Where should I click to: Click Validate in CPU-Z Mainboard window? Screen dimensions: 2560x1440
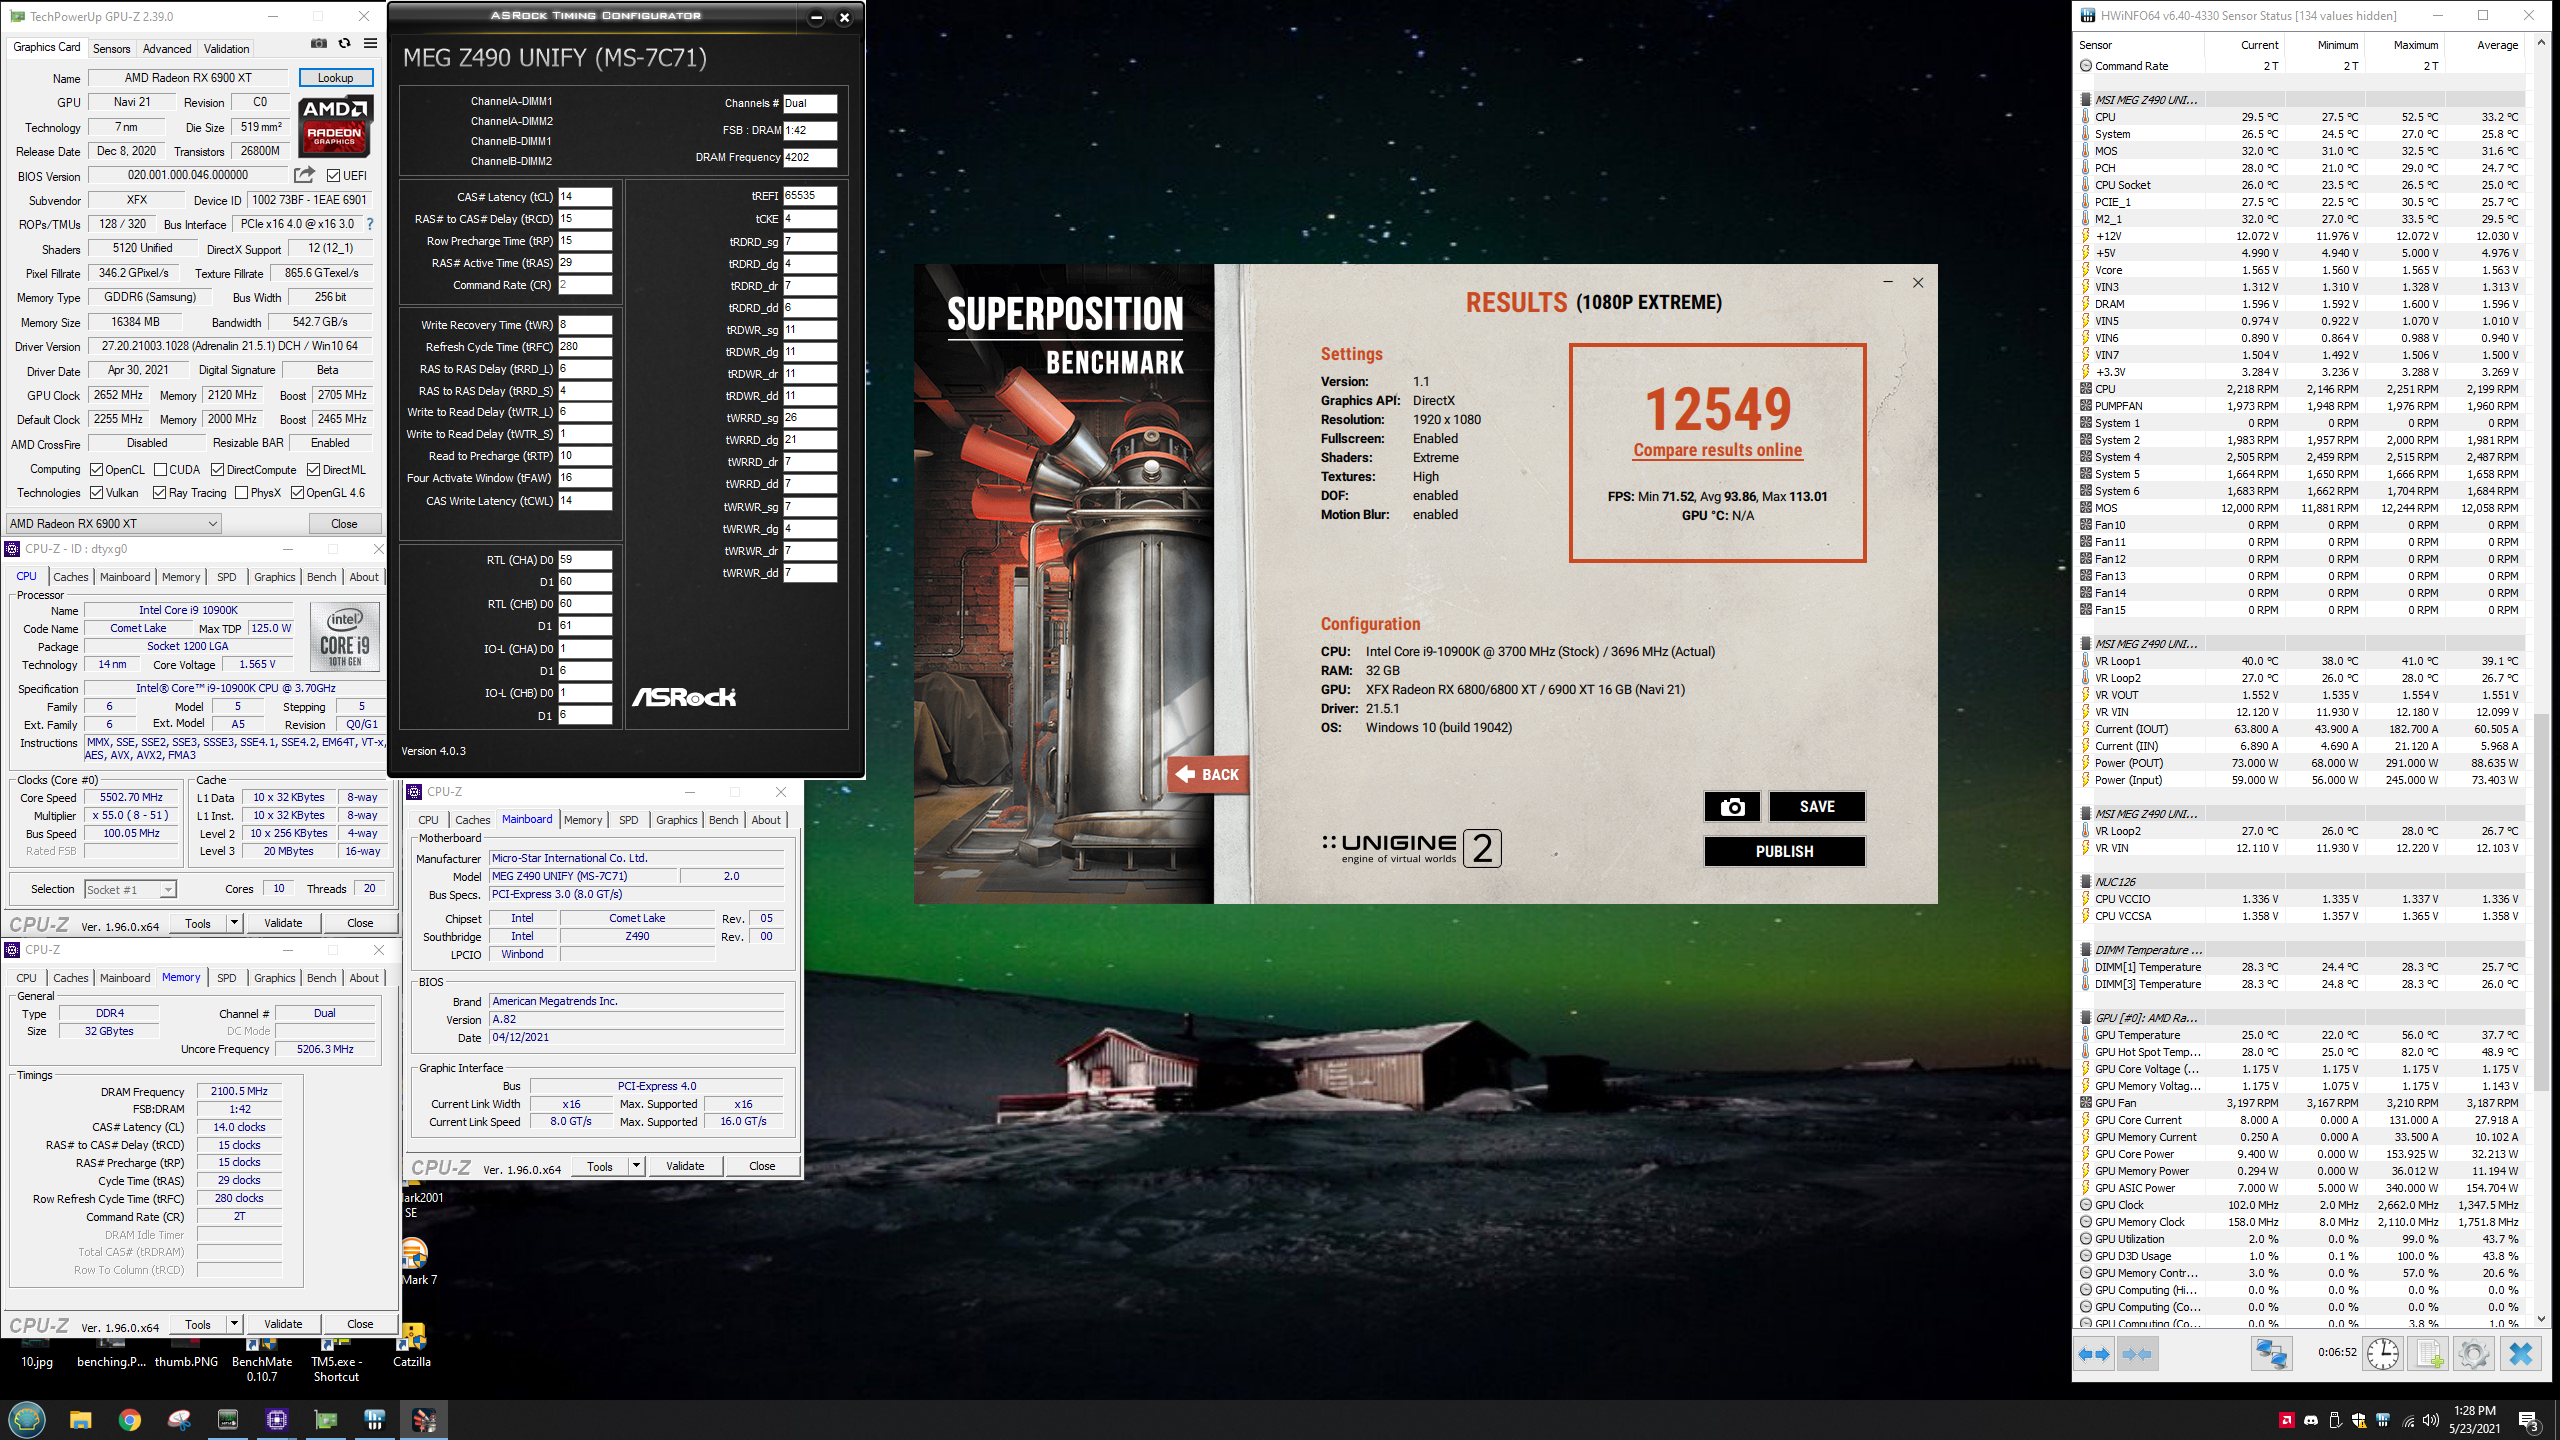coord(685,1166)
